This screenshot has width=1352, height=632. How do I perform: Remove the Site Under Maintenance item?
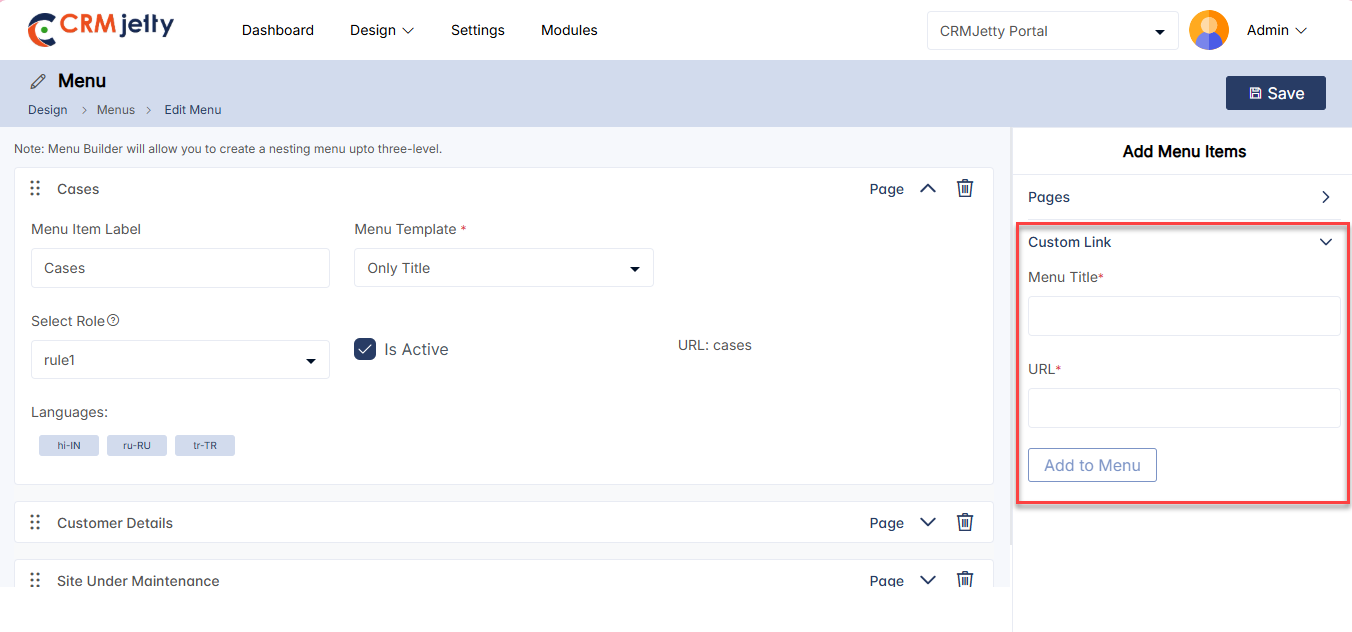[965, 579]
